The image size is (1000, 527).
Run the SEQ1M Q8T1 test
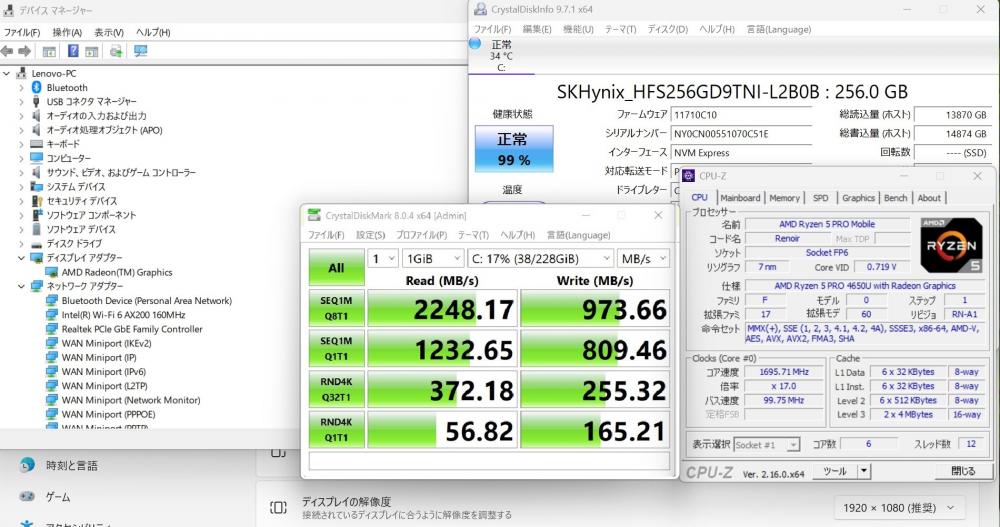(336, 308)
